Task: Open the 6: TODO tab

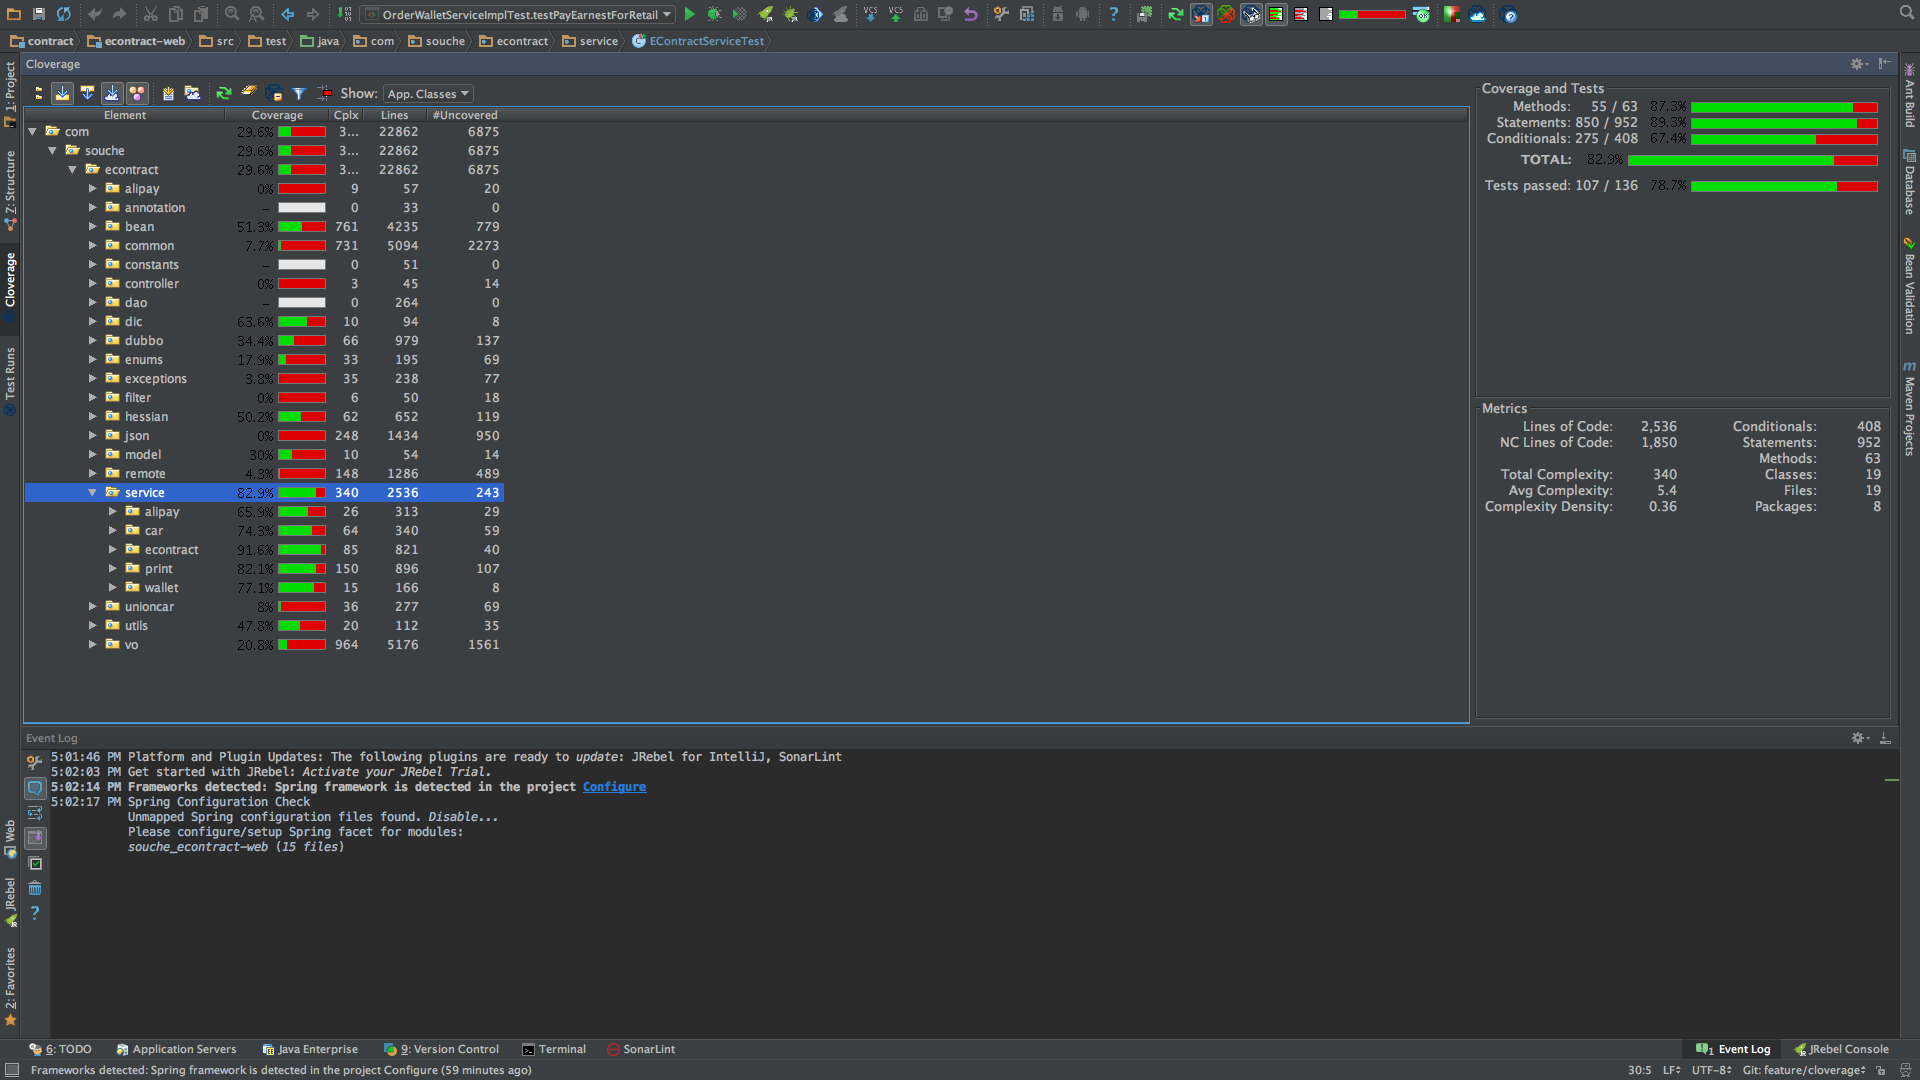Action: tap(60, 1049)
